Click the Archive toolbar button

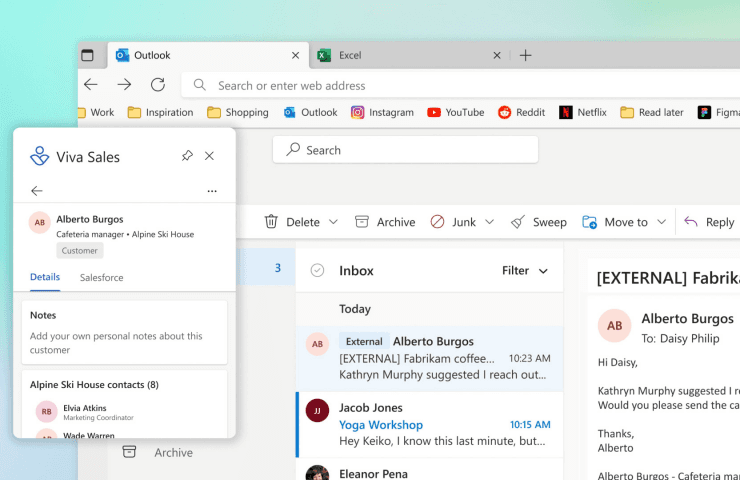[383, 222]
